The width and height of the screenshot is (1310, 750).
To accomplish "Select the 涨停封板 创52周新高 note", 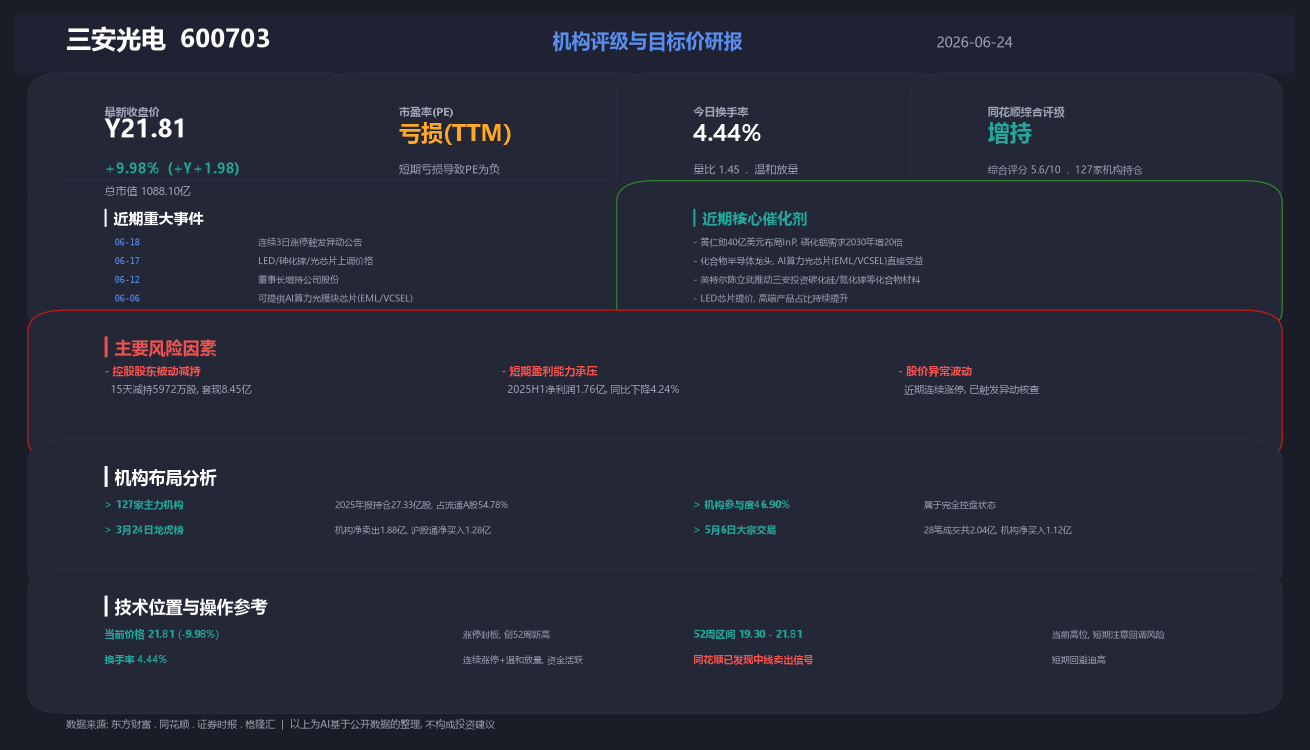I will point(506,635).
